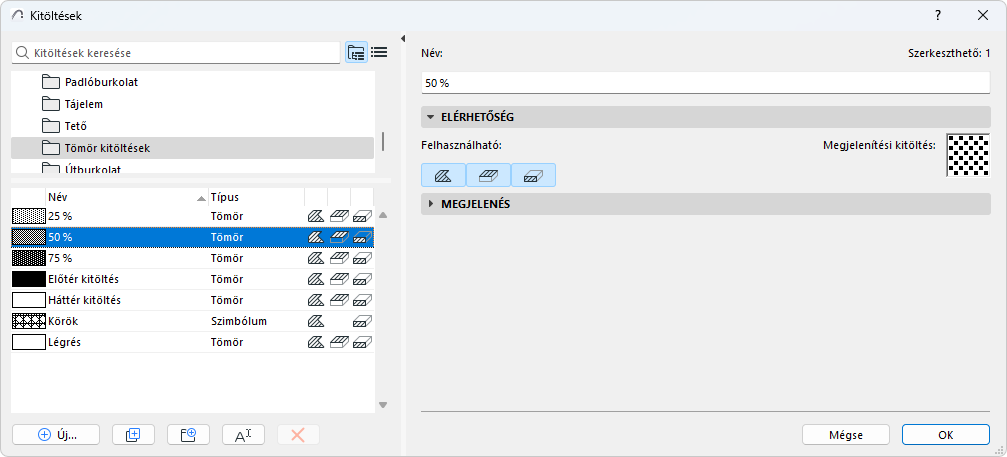Click the Új... button
The image size is (1007, 457).
tap(58, 435)
